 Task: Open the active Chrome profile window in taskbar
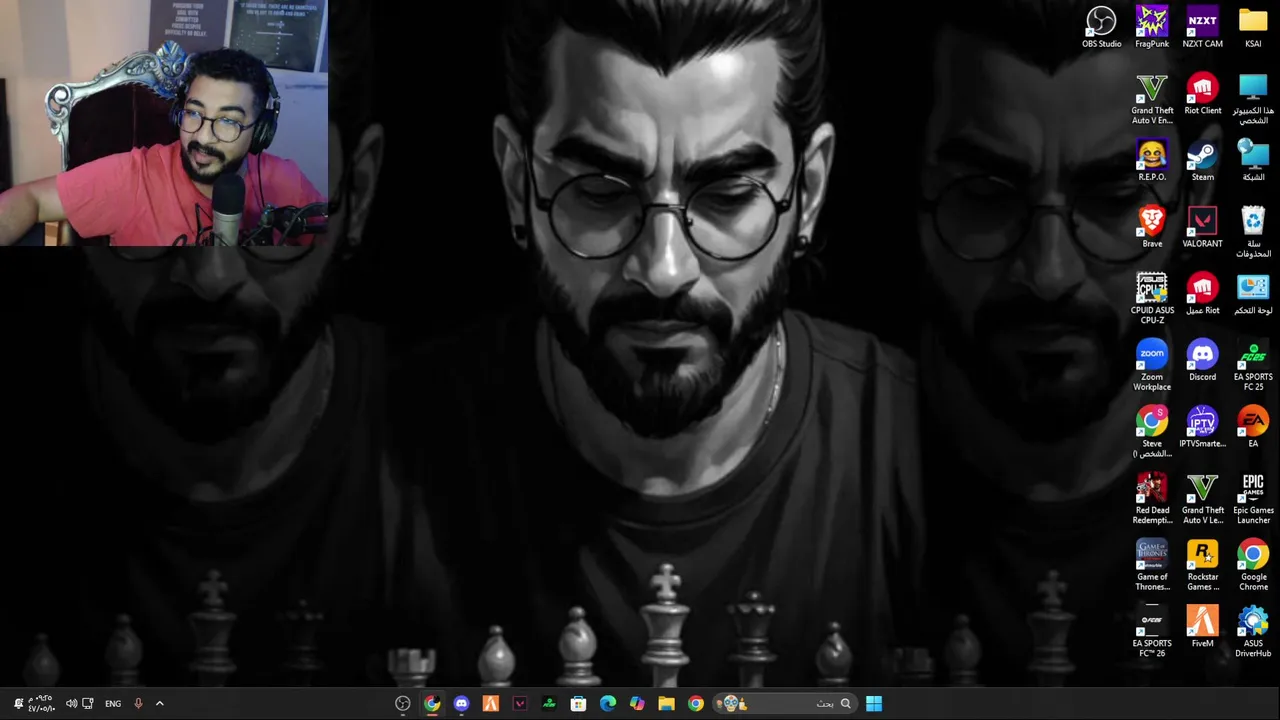tap(432, 704)
